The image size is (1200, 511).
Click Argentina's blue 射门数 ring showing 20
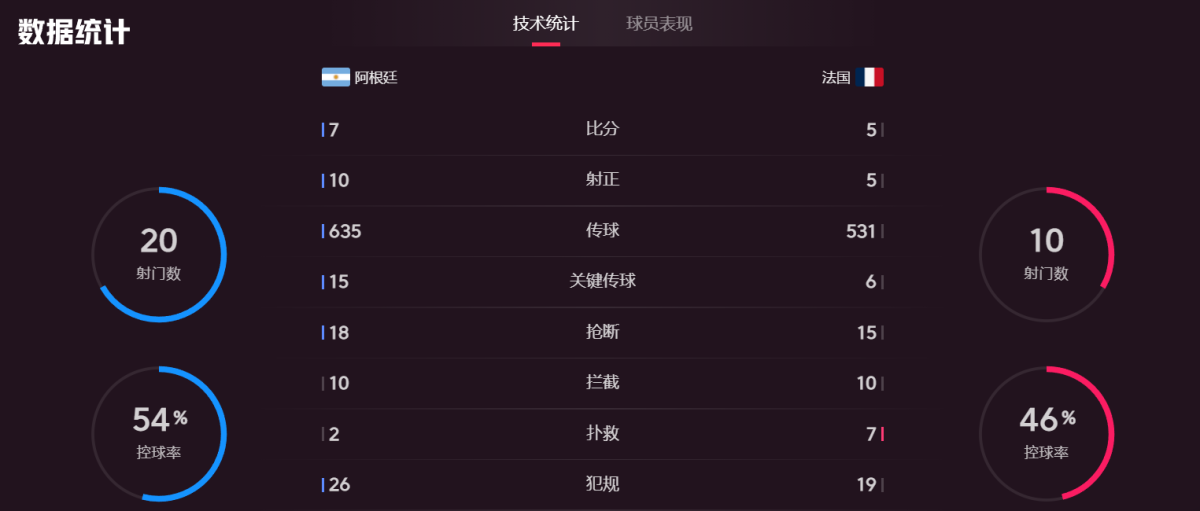point(159,254)
